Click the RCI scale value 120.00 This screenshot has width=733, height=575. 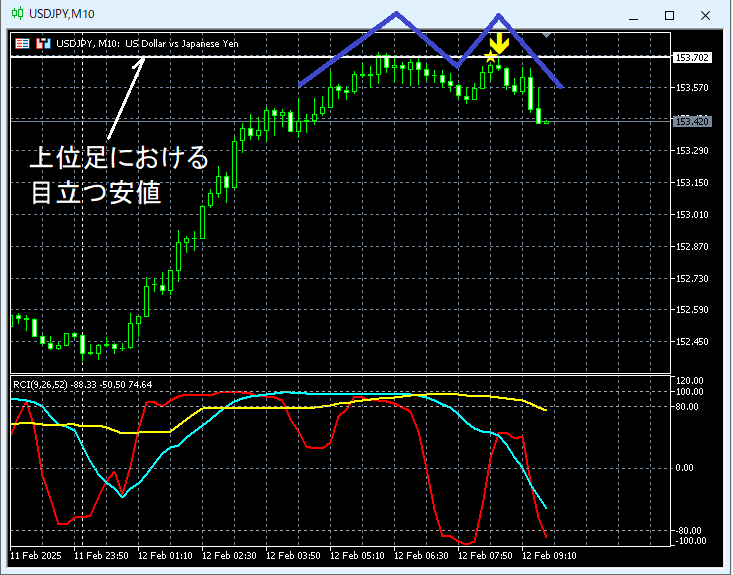pos(689,381)
